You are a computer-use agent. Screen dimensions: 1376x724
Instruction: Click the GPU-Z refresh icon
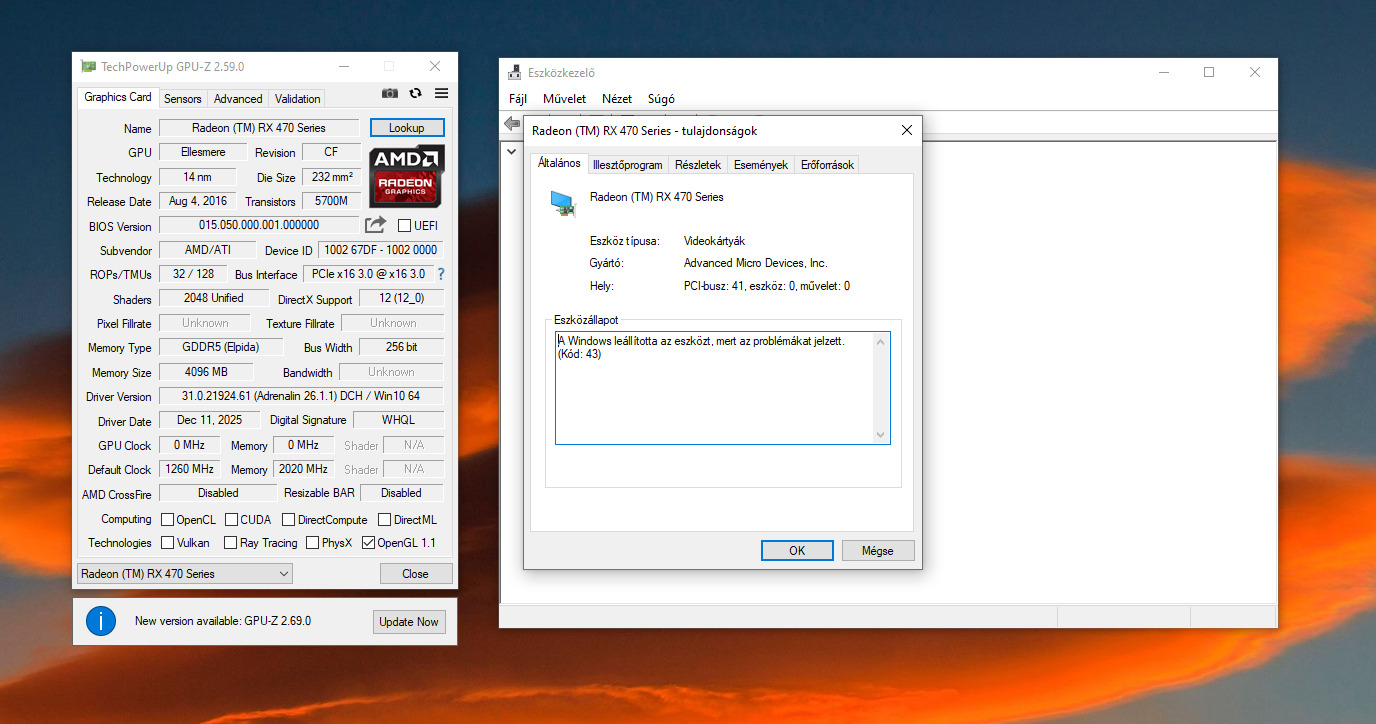tap(416, 93)
